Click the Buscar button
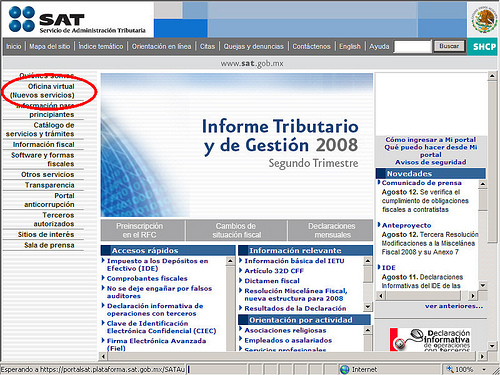The height and width of the screenshot is (375, 500). coord(449,46)
